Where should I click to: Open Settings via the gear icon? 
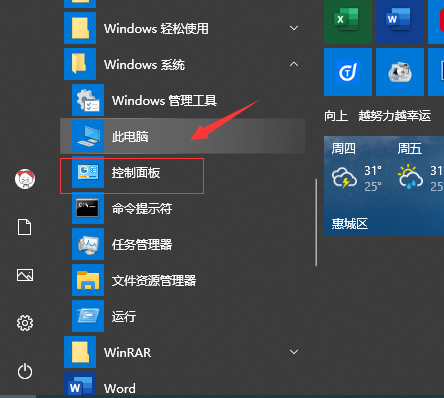pos(25,323)
